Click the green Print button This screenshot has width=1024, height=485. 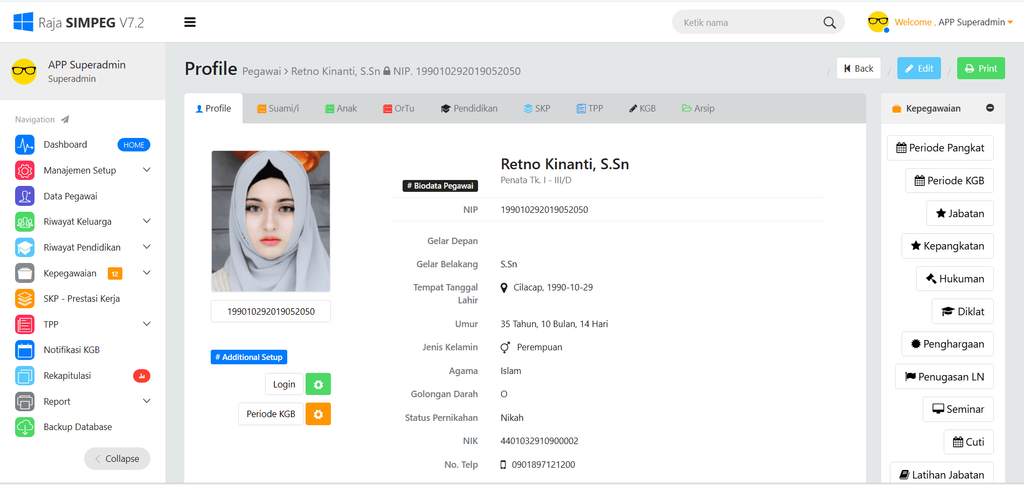(x=981, y=69)
